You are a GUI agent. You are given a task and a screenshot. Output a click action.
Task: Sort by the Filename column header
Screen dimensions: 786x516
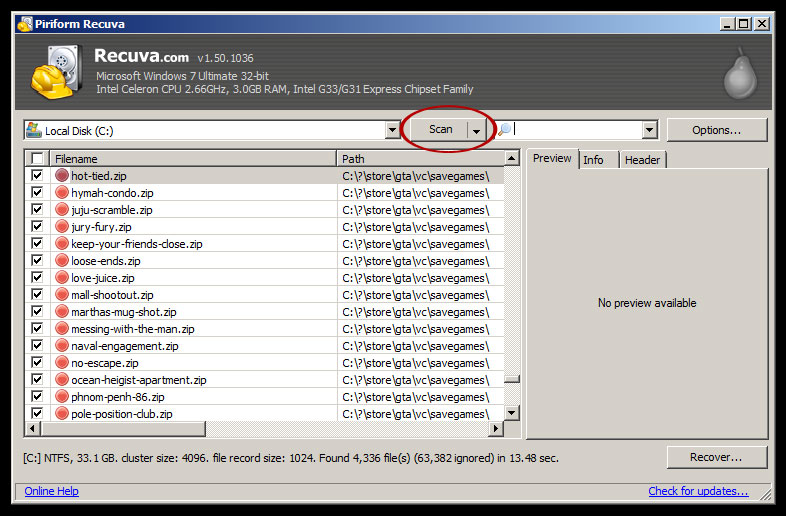(x=193, y=158)
